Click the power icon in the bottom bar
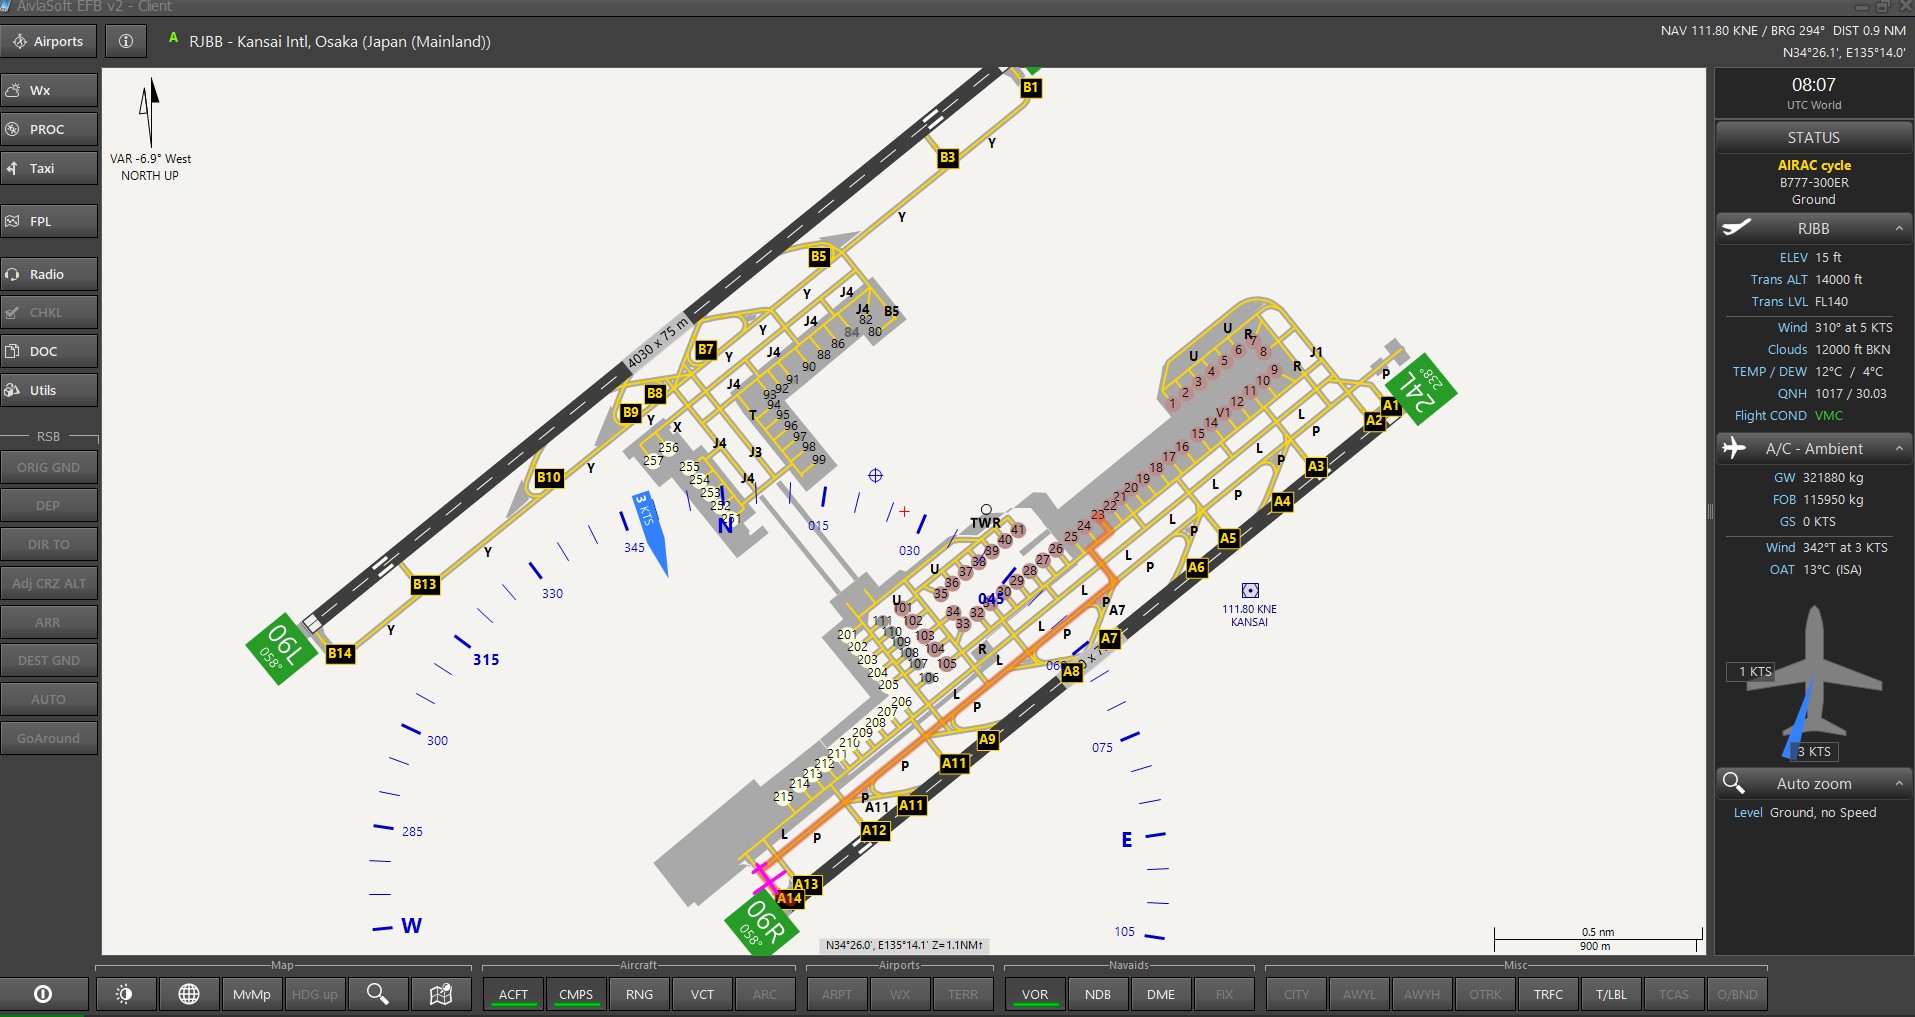 click(x=43, y=994)
